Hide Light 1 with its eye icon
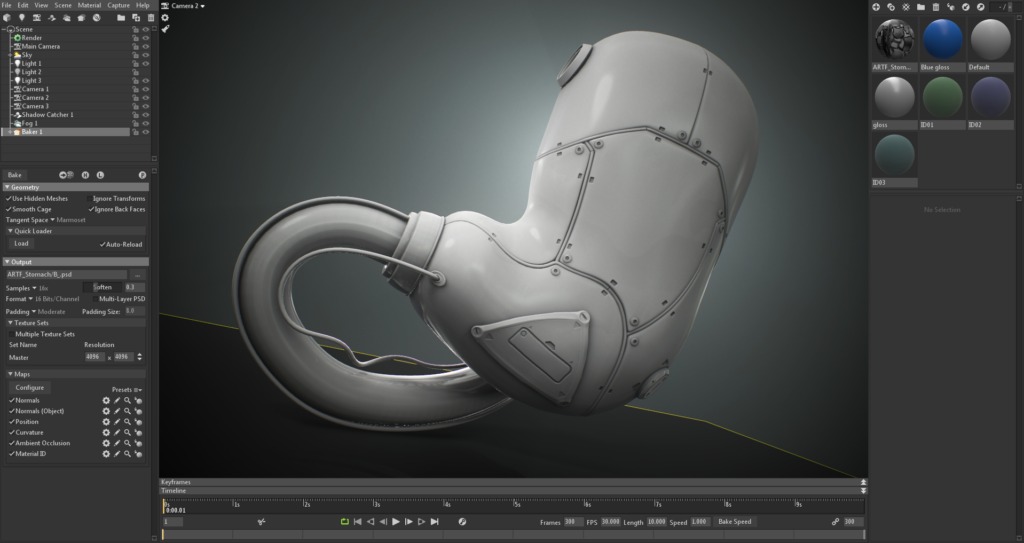Viewport: 1024px width, 543px height. click(x=146, y=64)
